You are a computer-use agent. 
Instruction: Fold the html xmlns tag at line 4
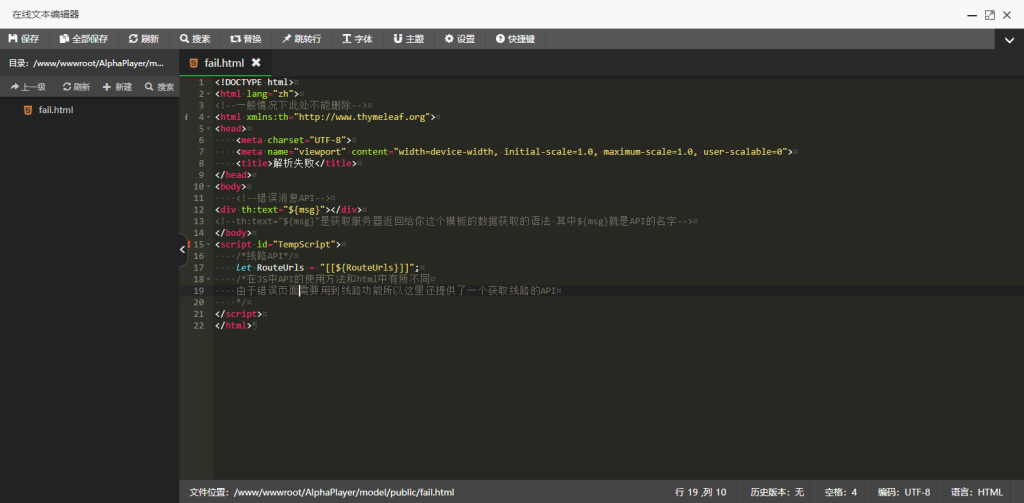[x=208, y=118]
